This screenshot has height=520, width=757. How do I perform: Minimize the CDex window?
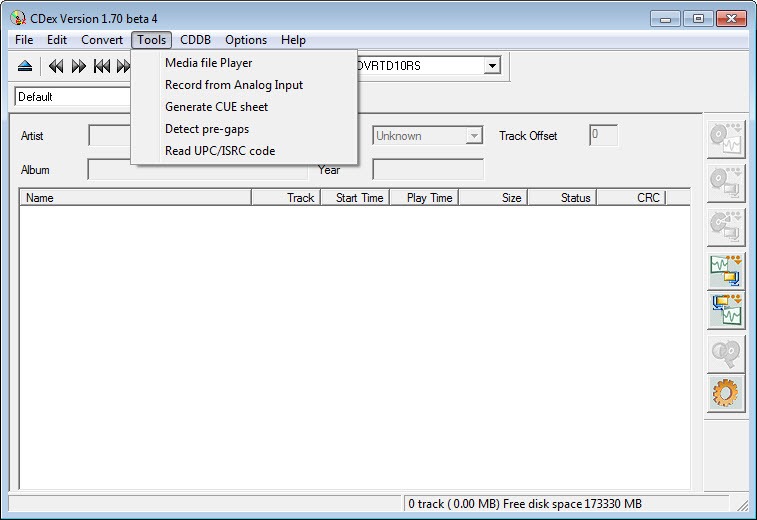point(665,19)
